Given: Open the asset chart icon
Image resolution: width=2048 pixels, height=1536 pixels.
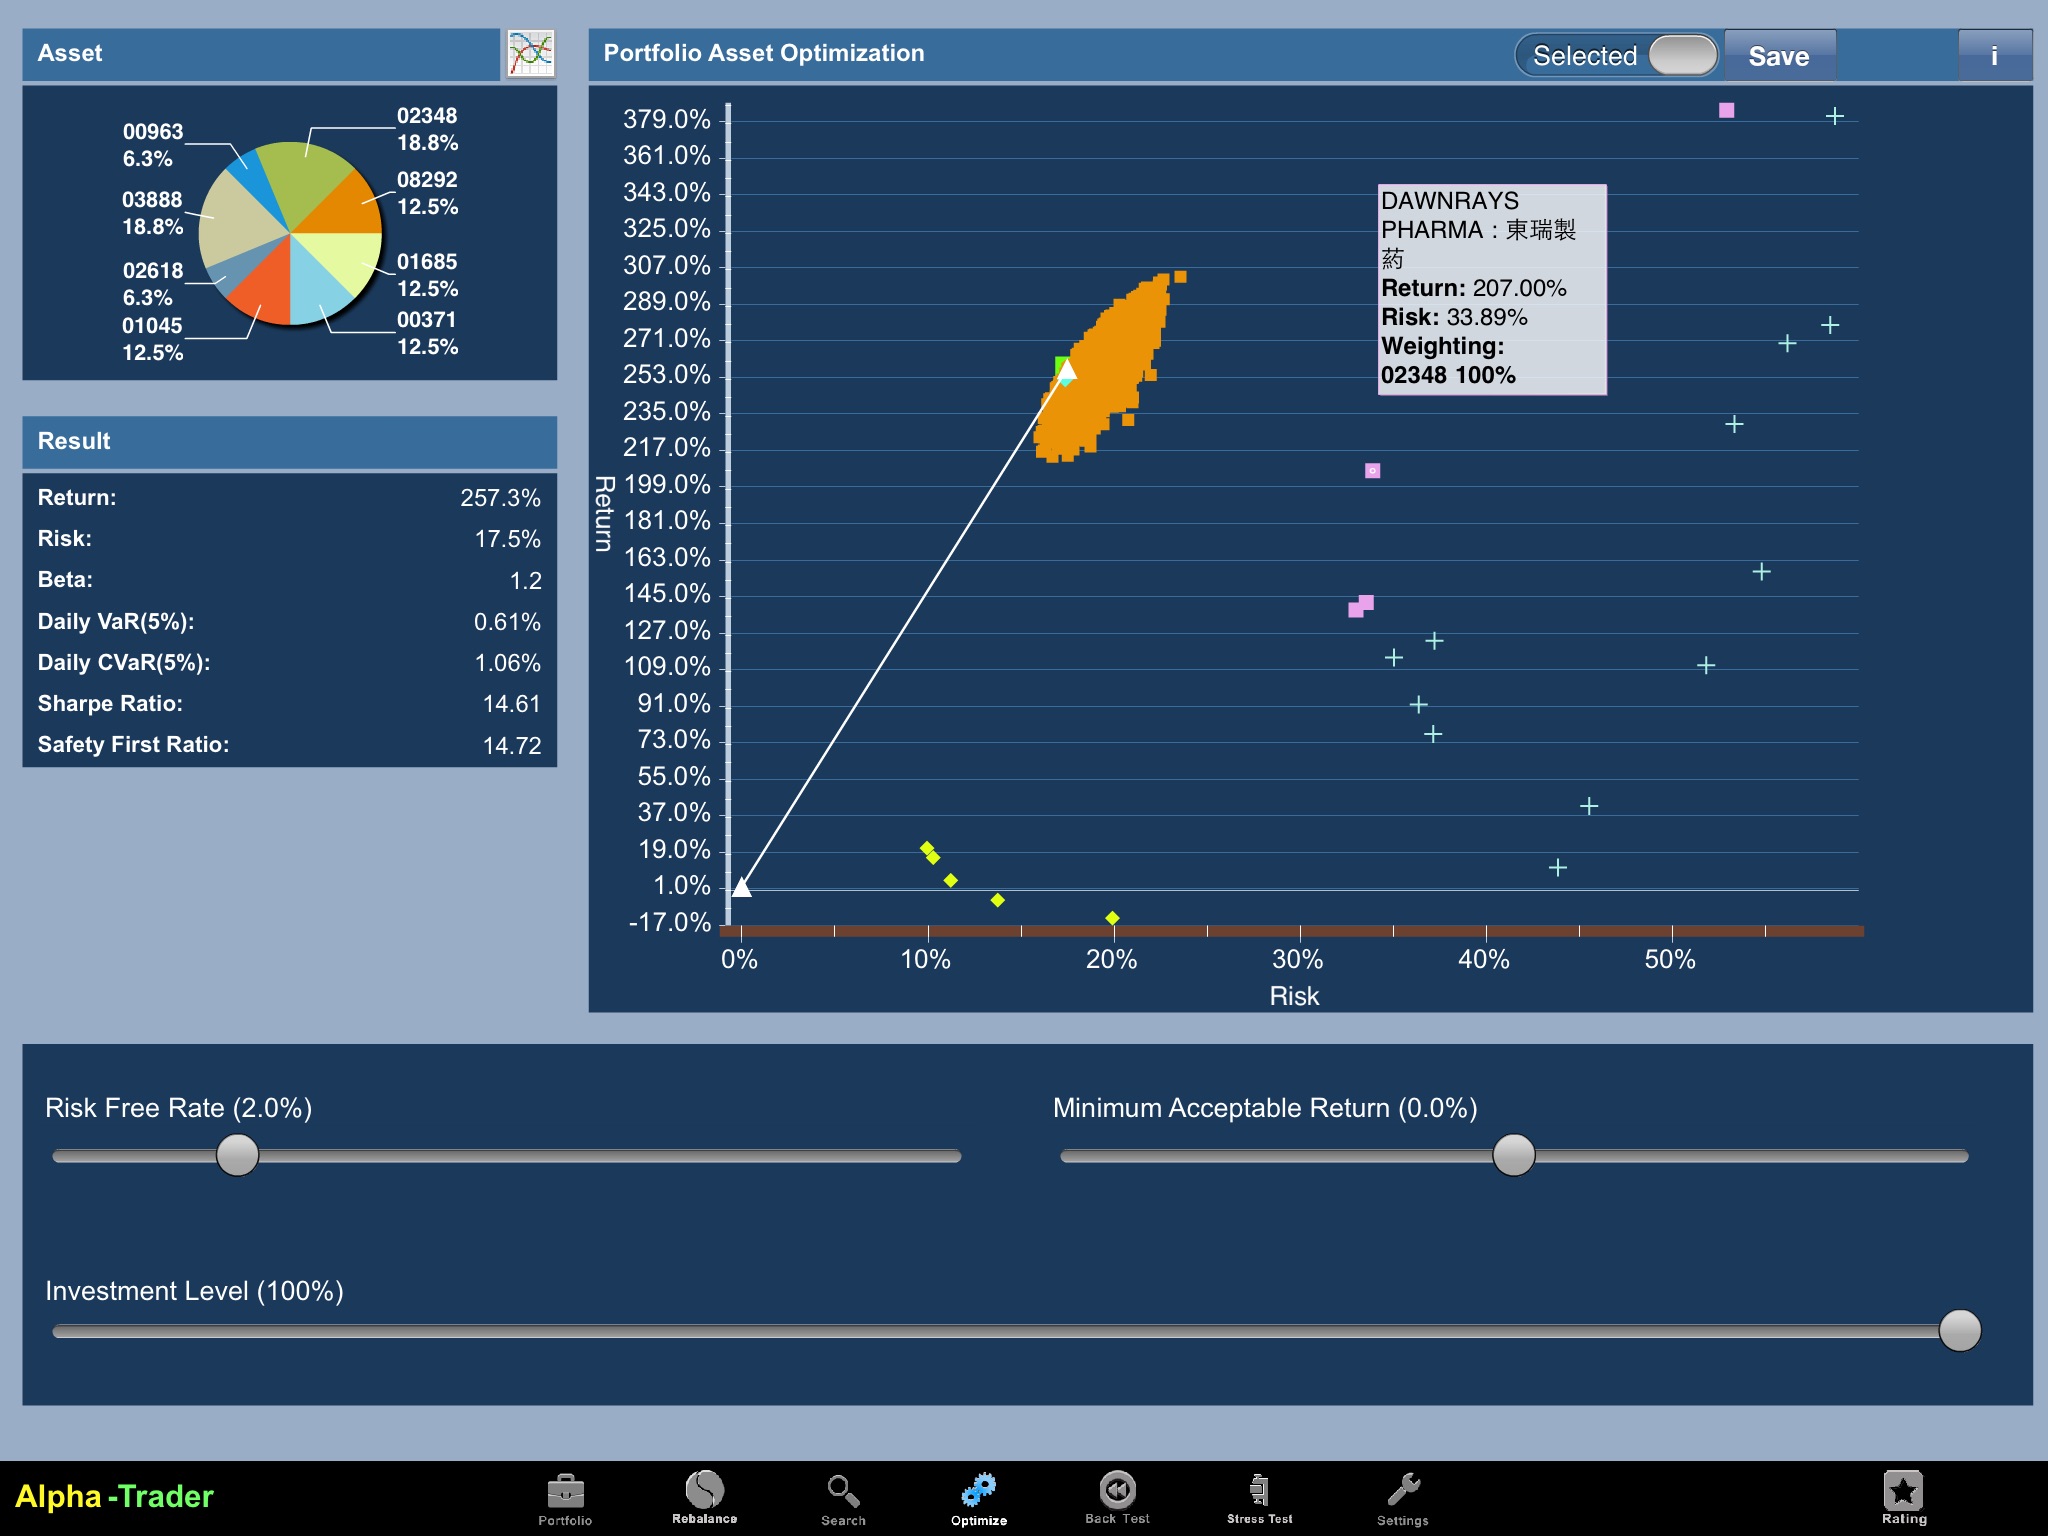Looking at the screenshot, I should tap(530, 54).
